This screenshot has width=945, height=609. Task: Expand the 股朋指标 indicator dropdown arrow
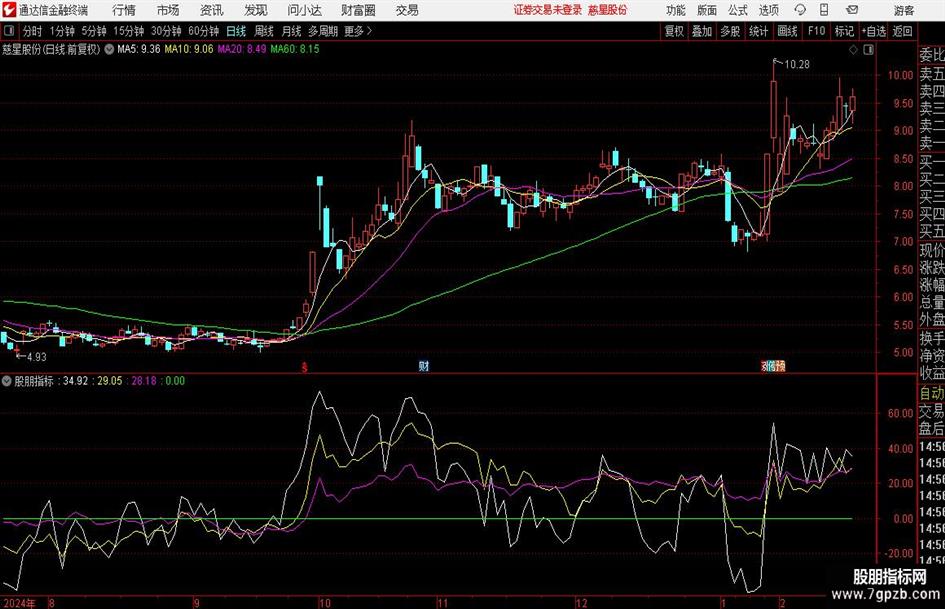(x=7, y=381)
